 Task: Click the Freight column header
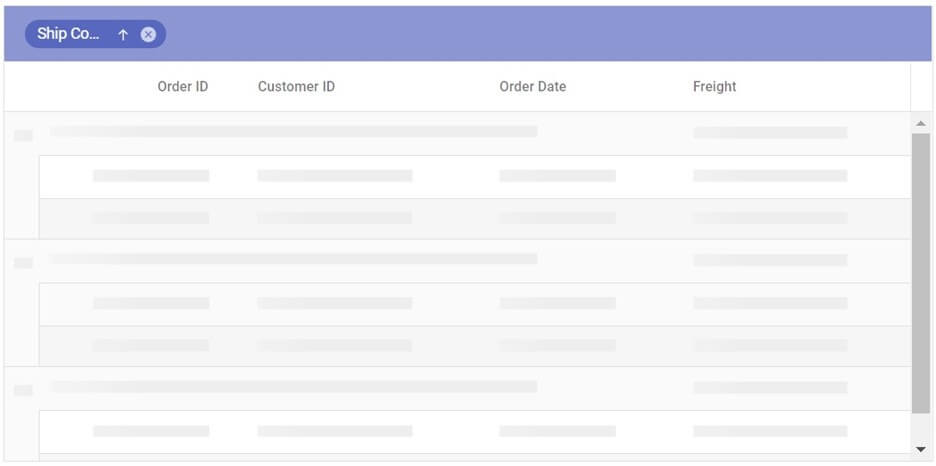click(x=714, y=87)
